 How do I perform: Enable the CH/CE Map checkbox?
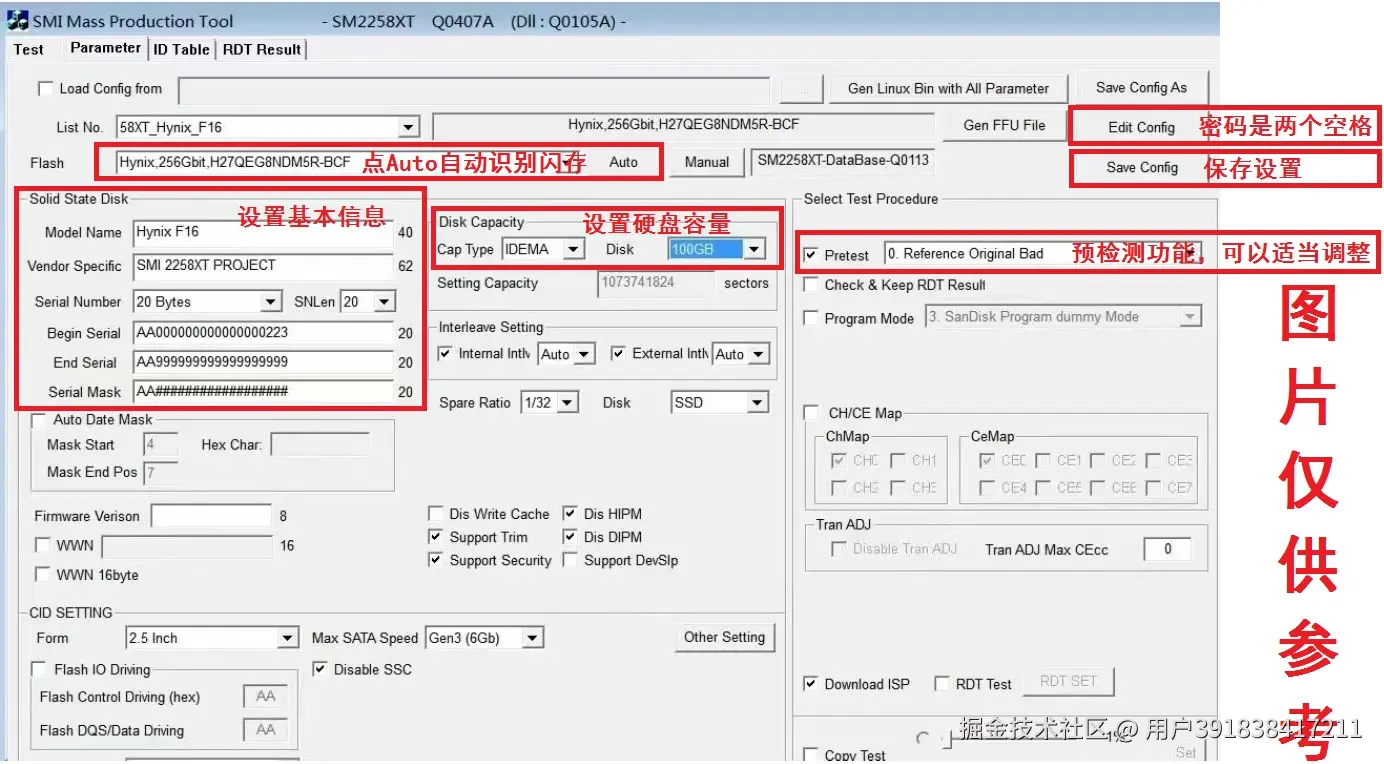811,413
